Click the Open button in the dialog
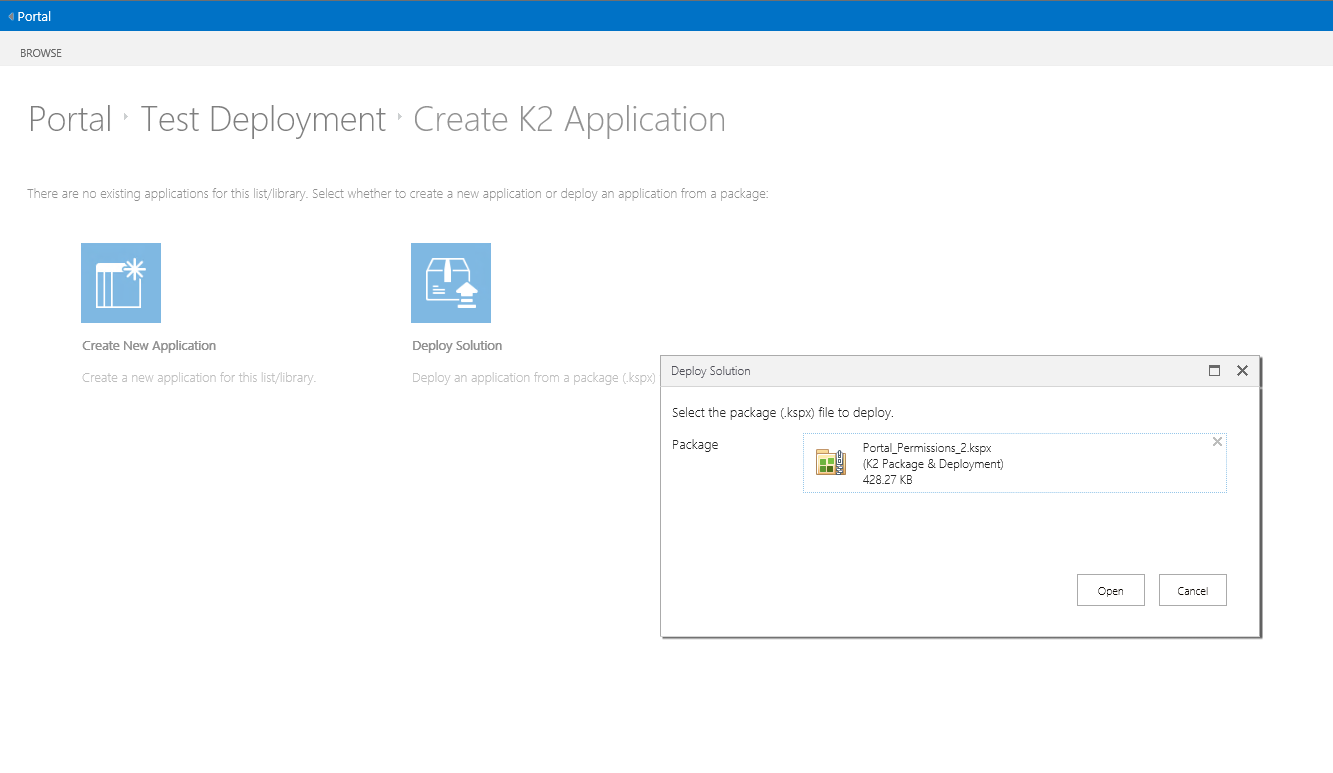 click(1111, 590)
